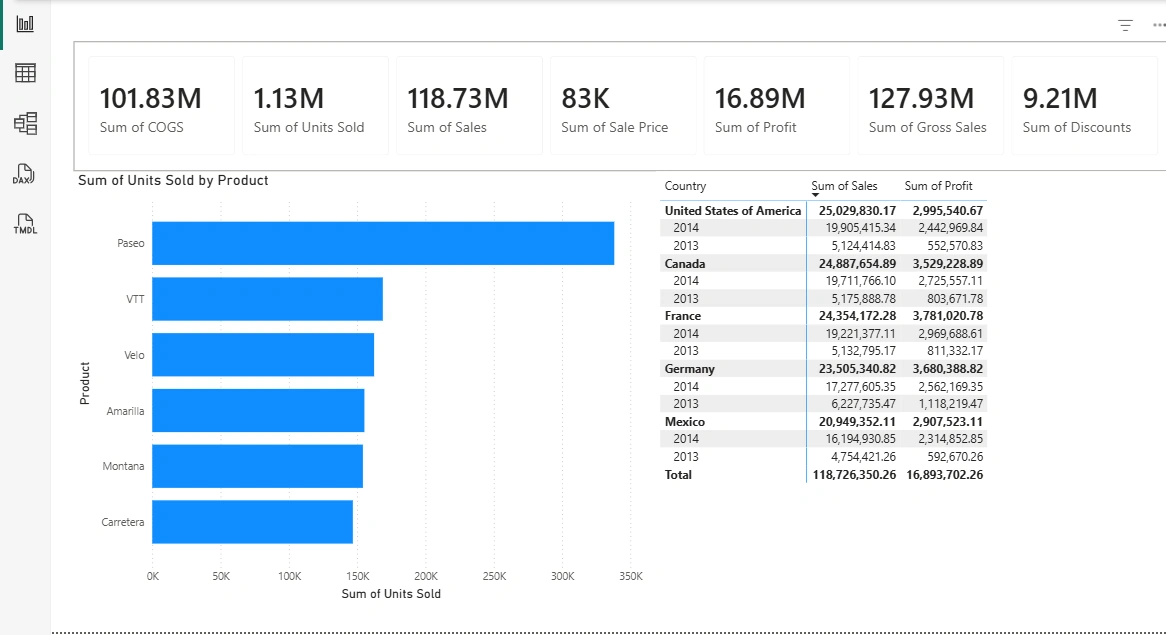The image size is (1166, 635).
Task: Click Mexico sales value 20,949,352.11
Action: (x=857, y=422)
